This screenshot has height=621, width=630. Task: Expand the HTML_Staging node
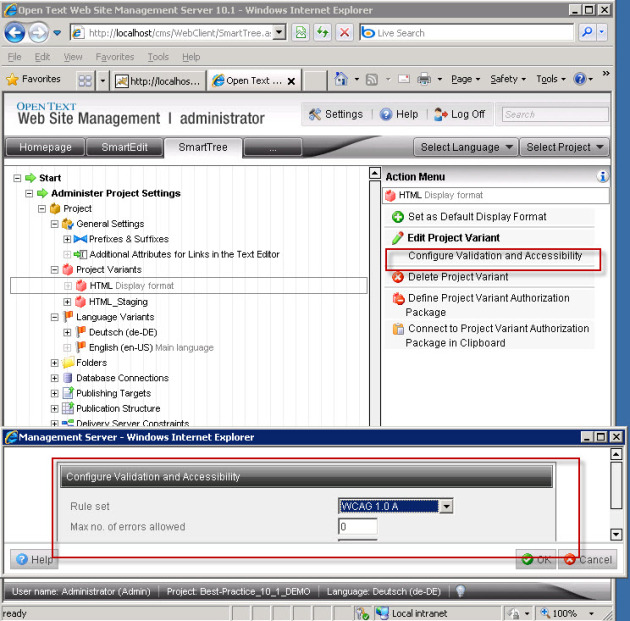(67, 302)
